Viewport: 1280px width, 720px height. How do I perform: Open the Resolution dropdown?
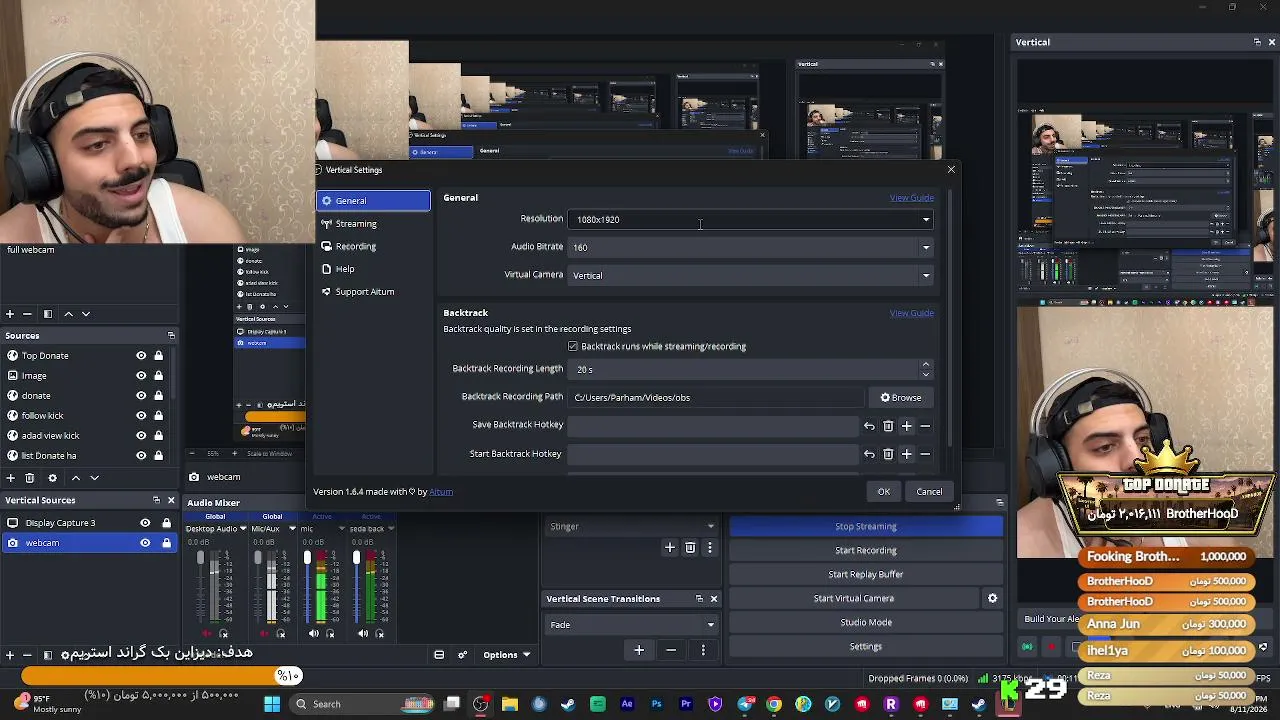tap(752, 219)
